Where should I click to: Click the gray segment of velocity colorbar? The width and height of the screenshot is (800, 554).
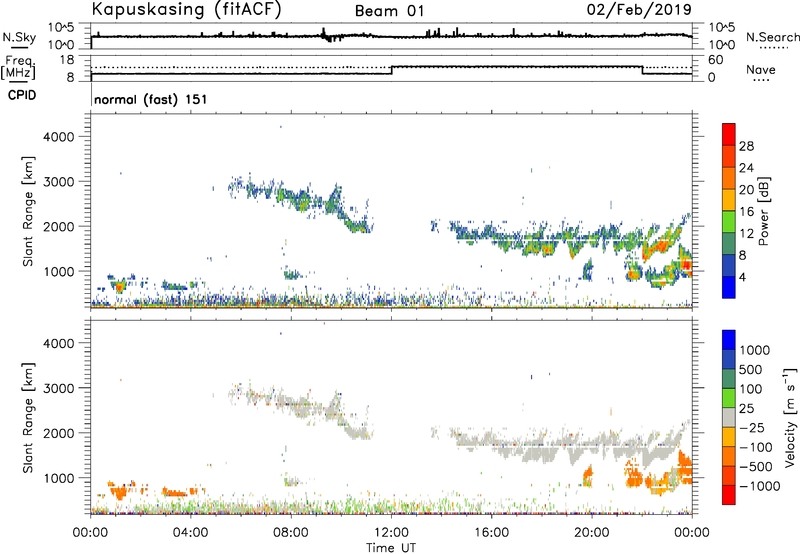729,417
